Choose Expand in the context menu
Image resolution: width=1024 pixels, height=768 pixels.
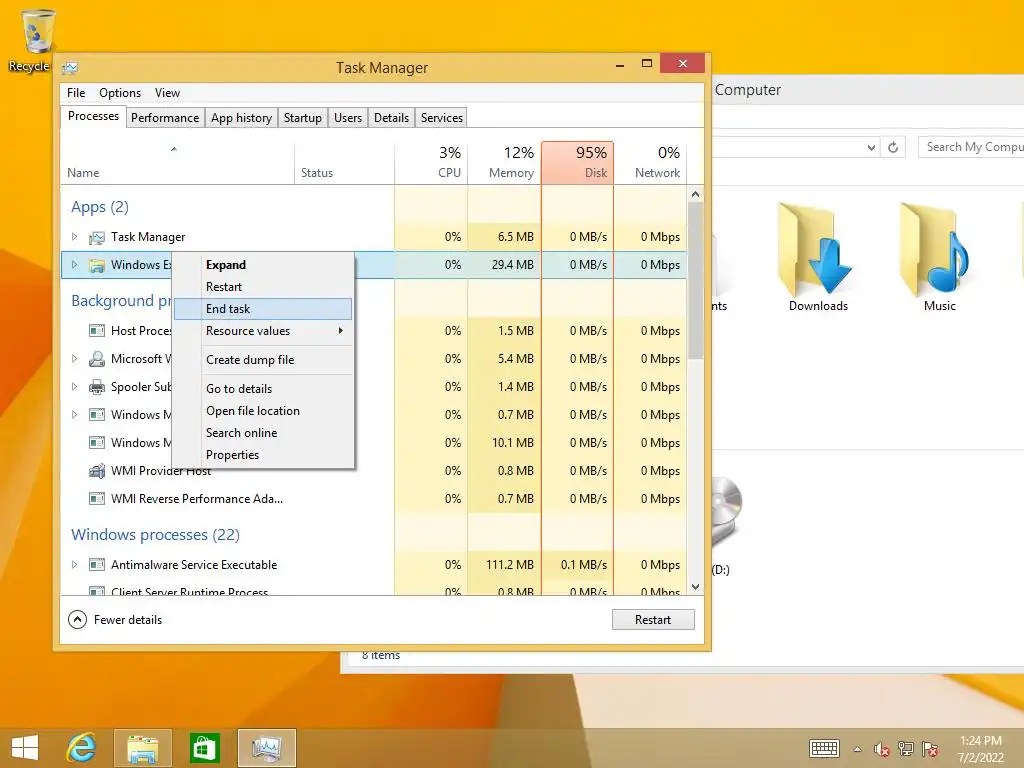(x=263, y=264)
